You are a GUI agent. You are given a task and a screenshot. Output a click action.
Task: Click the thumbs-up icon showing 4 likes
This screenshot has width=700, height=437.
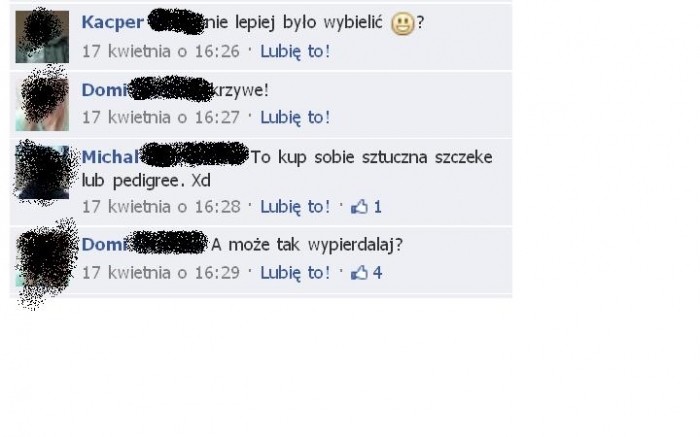coord(359,272)
